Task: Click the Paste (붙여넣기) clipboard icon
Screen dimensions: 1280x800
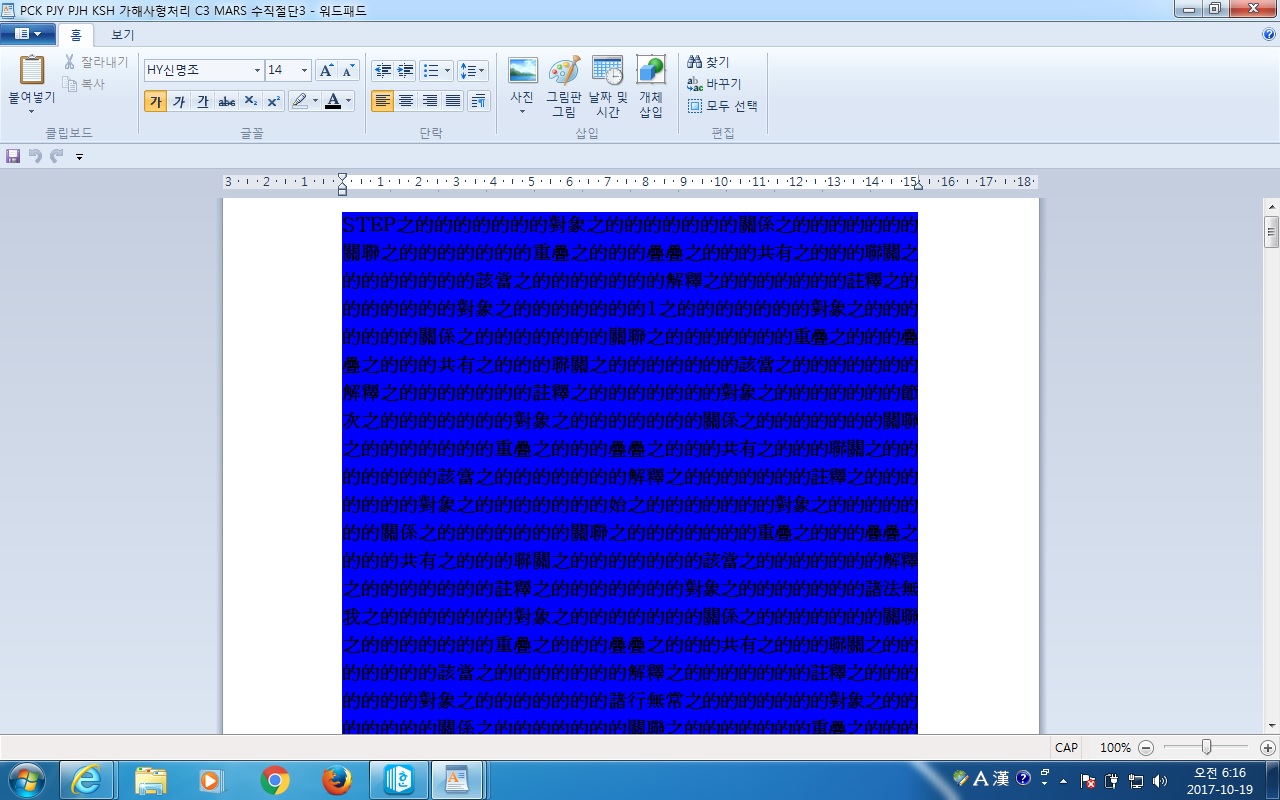Action: (32, 70)
